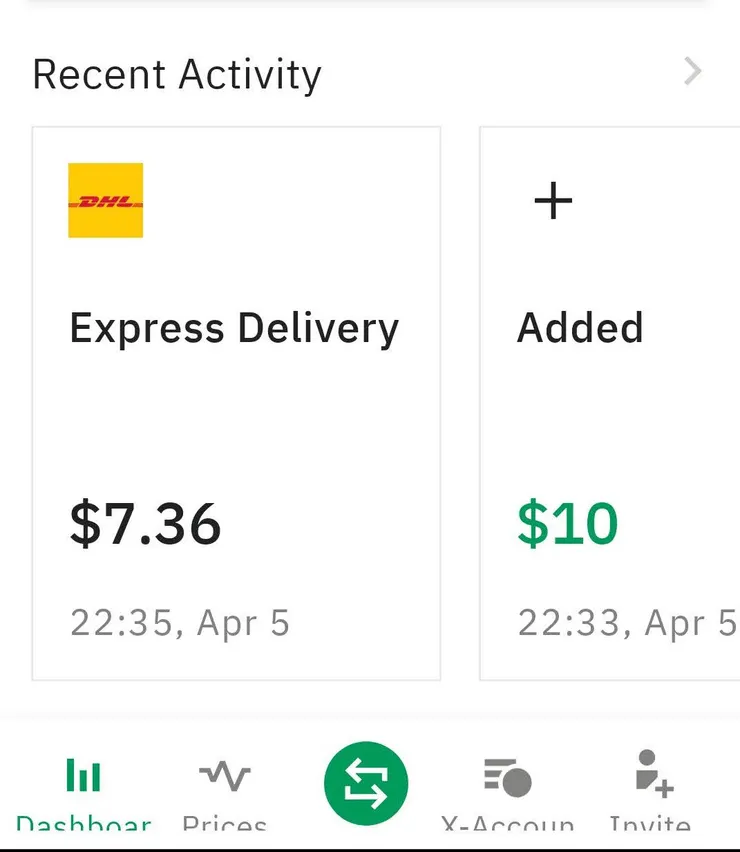Click the Invite person-plus icon
740x852 pixels.
pyautogui.click(x=653, y=774)
